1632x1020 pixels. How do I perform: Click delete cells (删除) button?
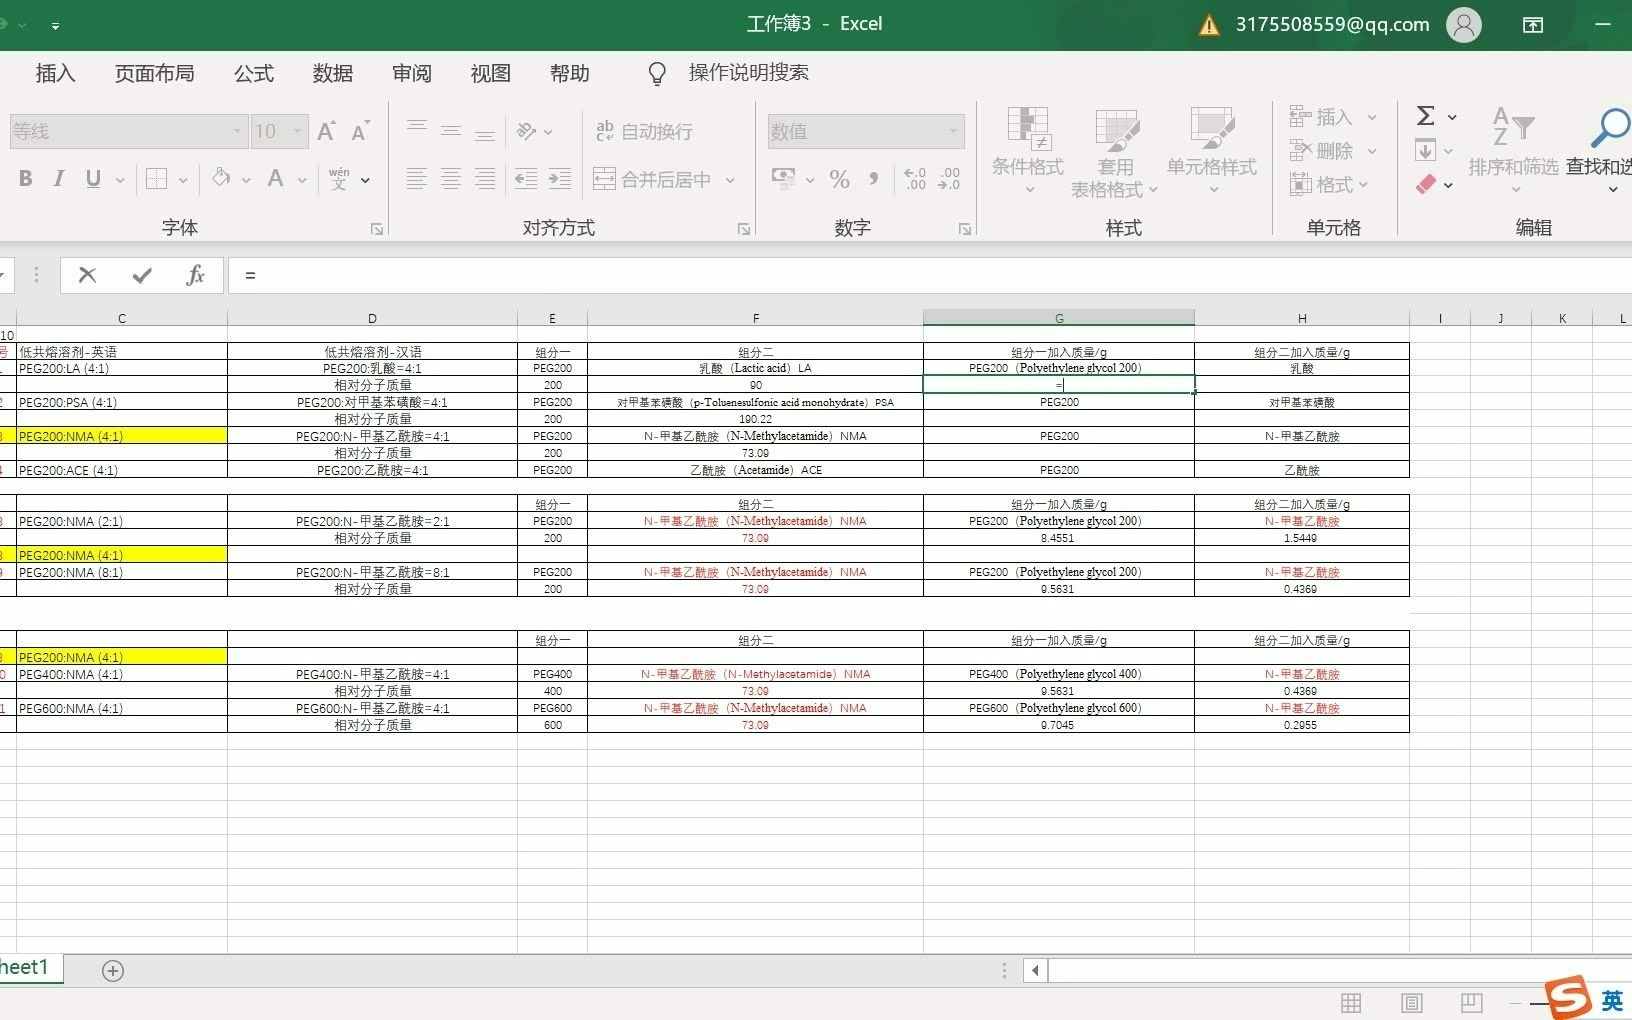click(1321, 151)
